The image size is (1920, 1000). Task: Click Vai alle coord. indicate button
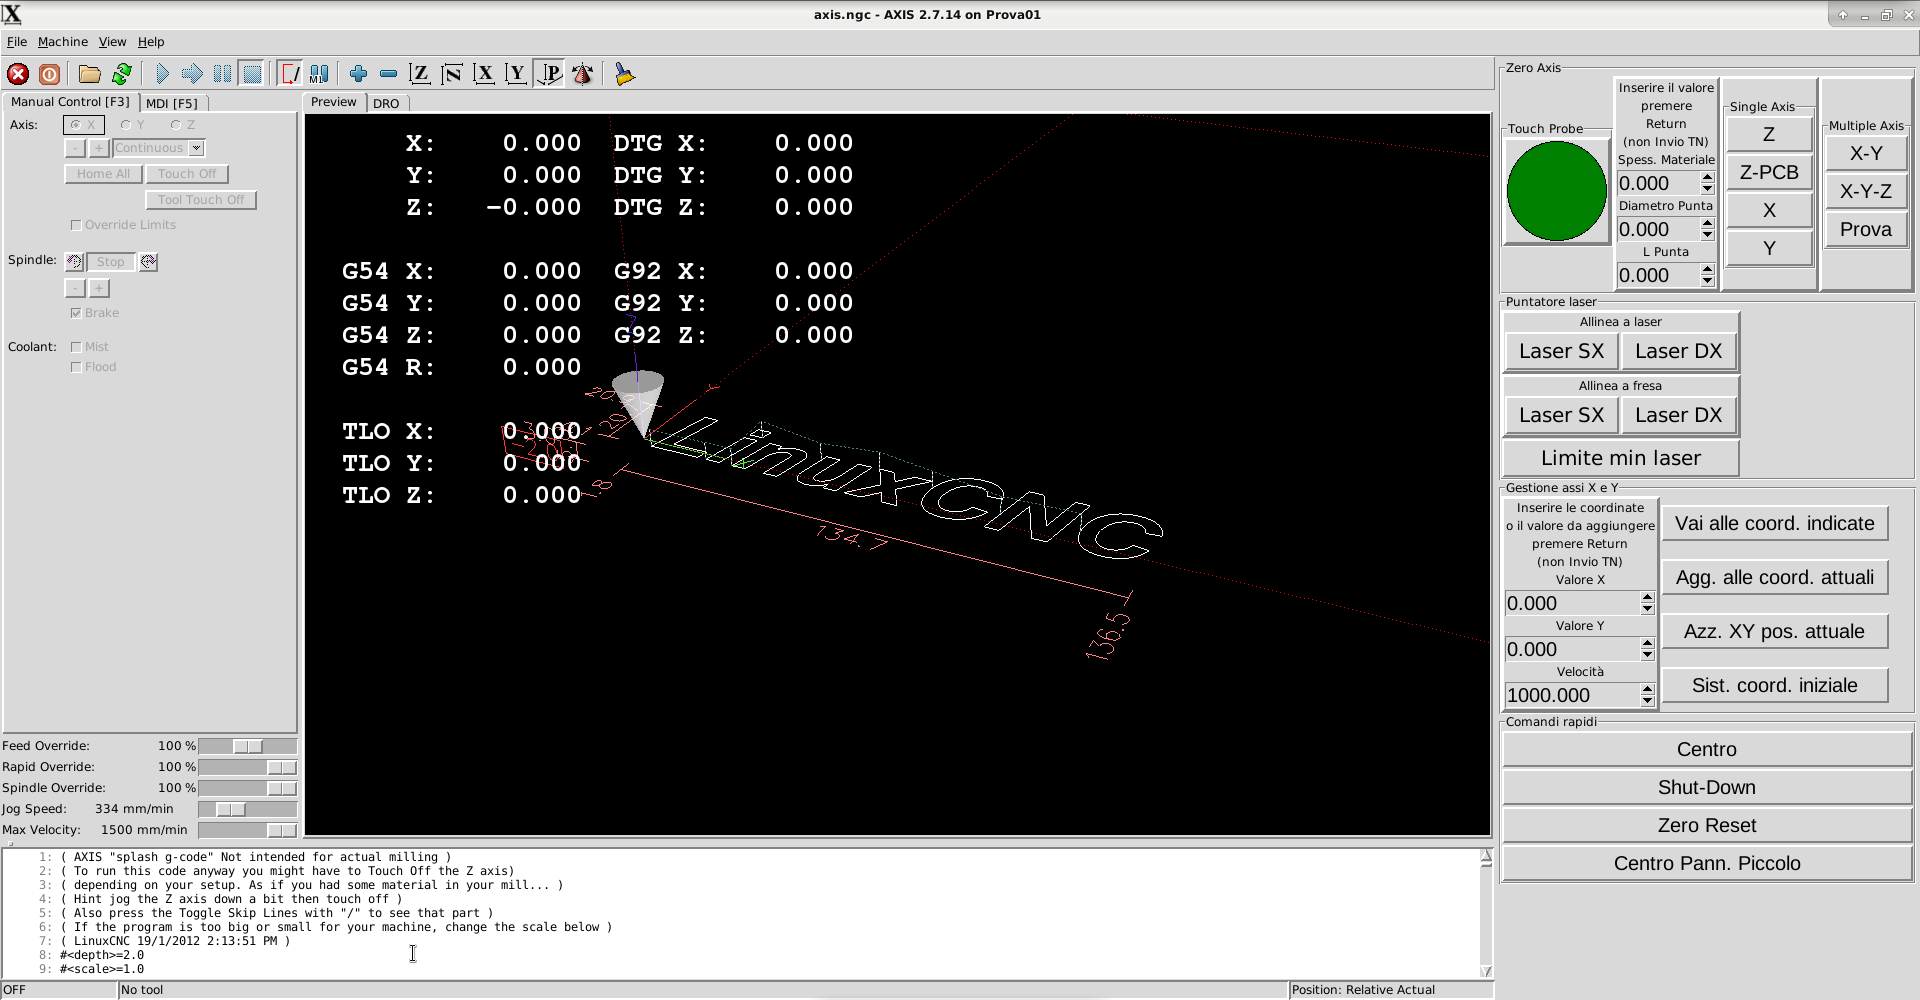pos(1774,523)
